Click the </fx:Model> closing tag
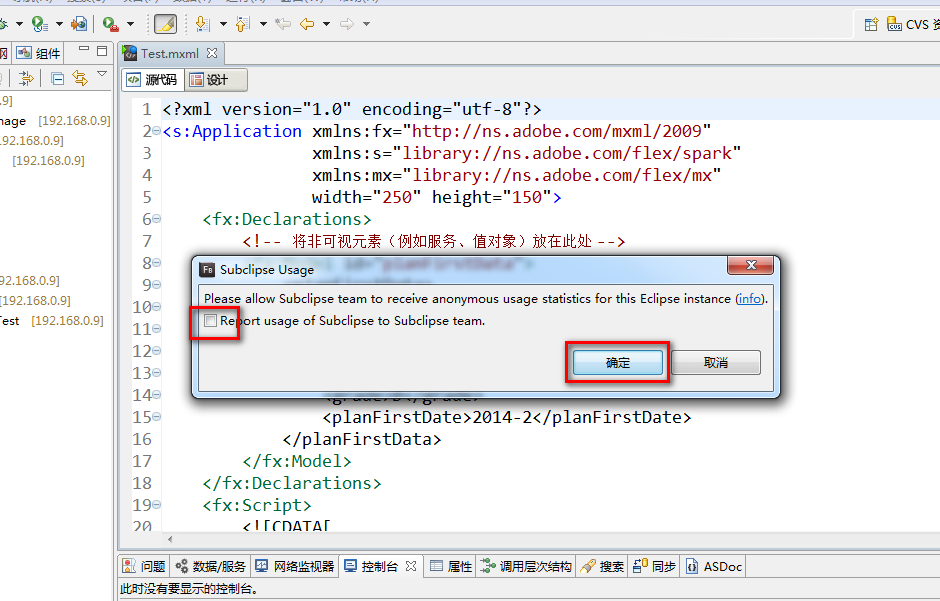940x601 pixels. click(x=297, y=461)
